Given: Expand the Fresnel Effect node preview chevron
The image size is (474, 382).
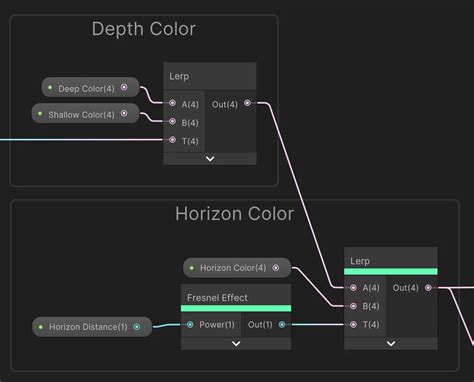Looking at the screenshot, I should coord(236,343).
